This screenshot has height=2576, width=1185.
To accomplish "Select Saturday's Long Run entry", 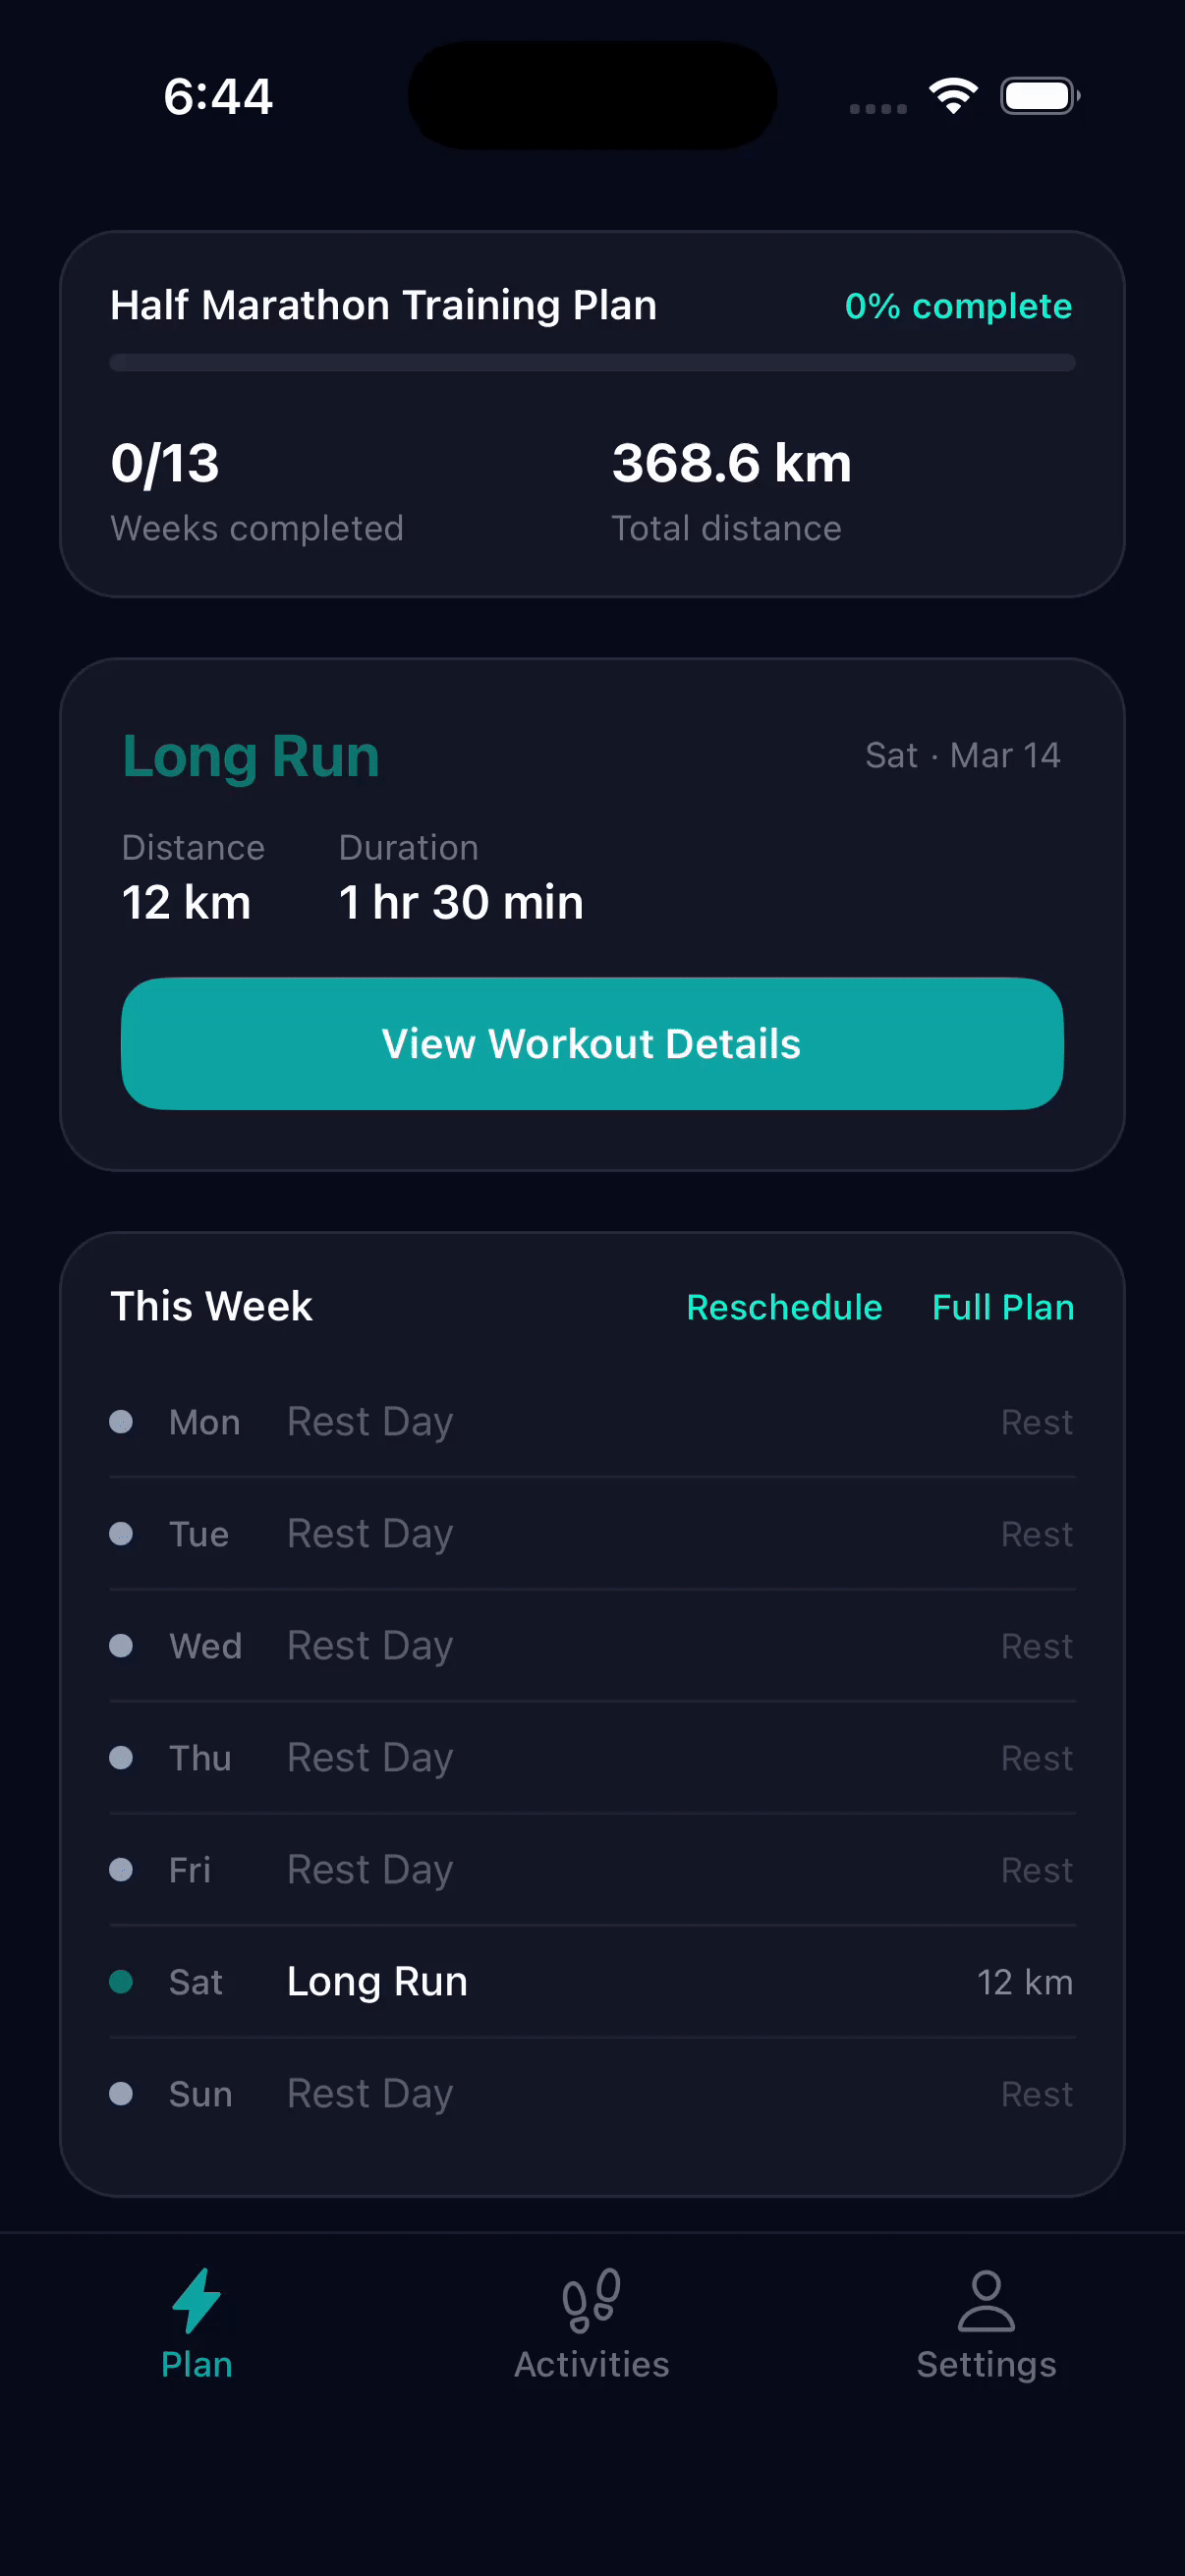I will coord(592,1981).
